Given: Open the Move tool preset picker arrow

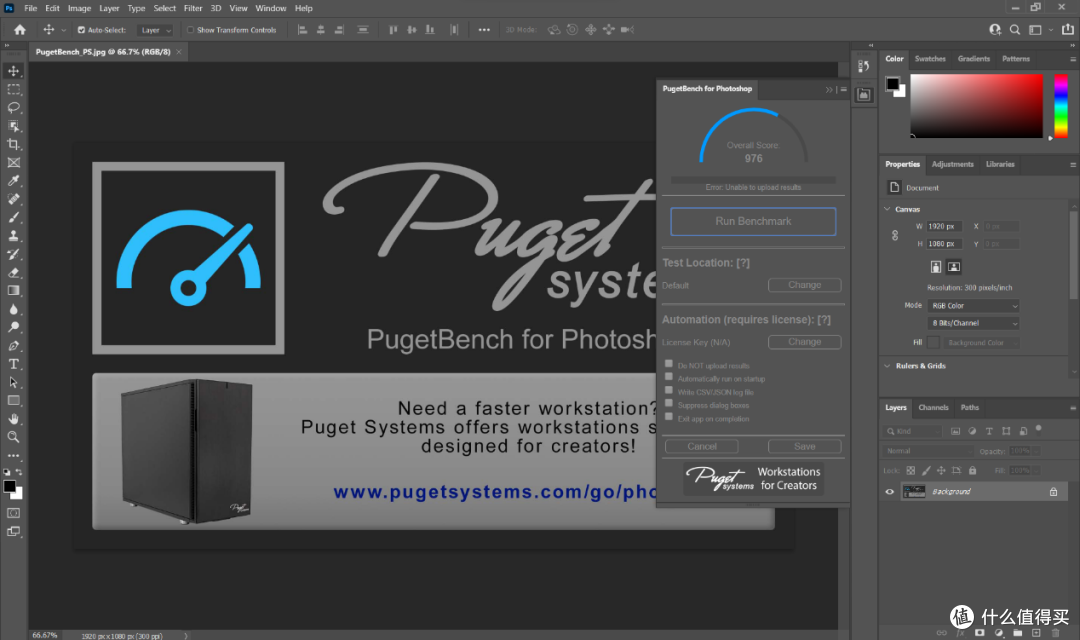Looking at the screenshot, I should pyautogui.click(x=64, y=30).
